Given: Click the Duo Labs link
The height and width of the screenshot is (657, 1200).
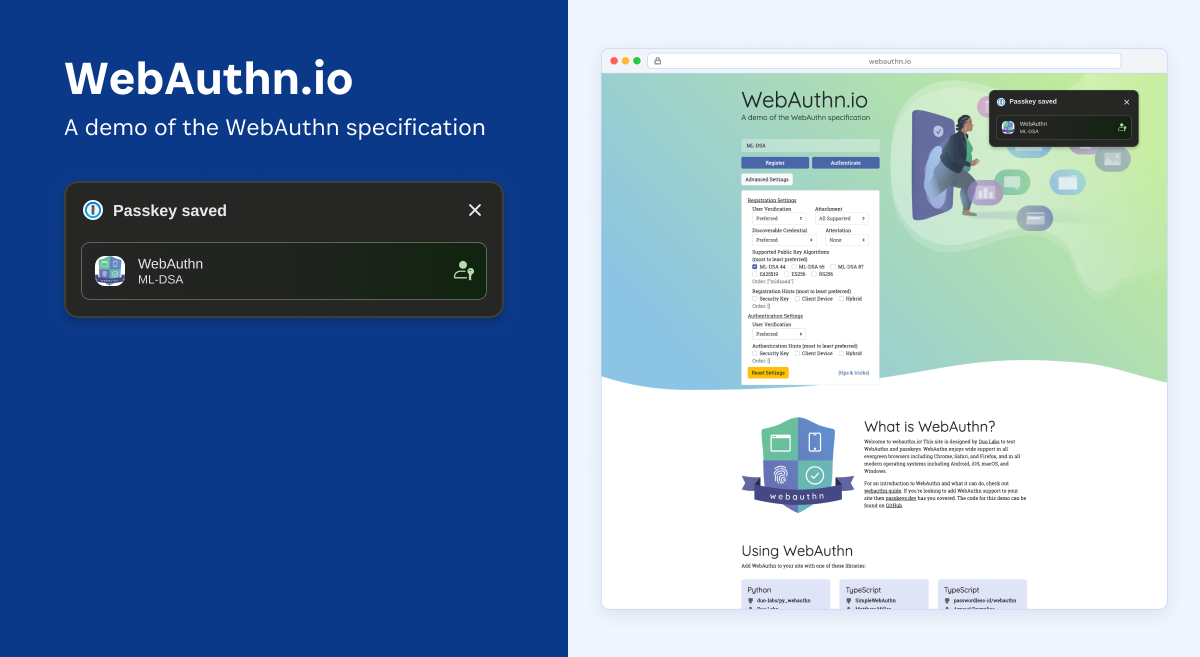Looking at the screenshot, I should (989, 442).
